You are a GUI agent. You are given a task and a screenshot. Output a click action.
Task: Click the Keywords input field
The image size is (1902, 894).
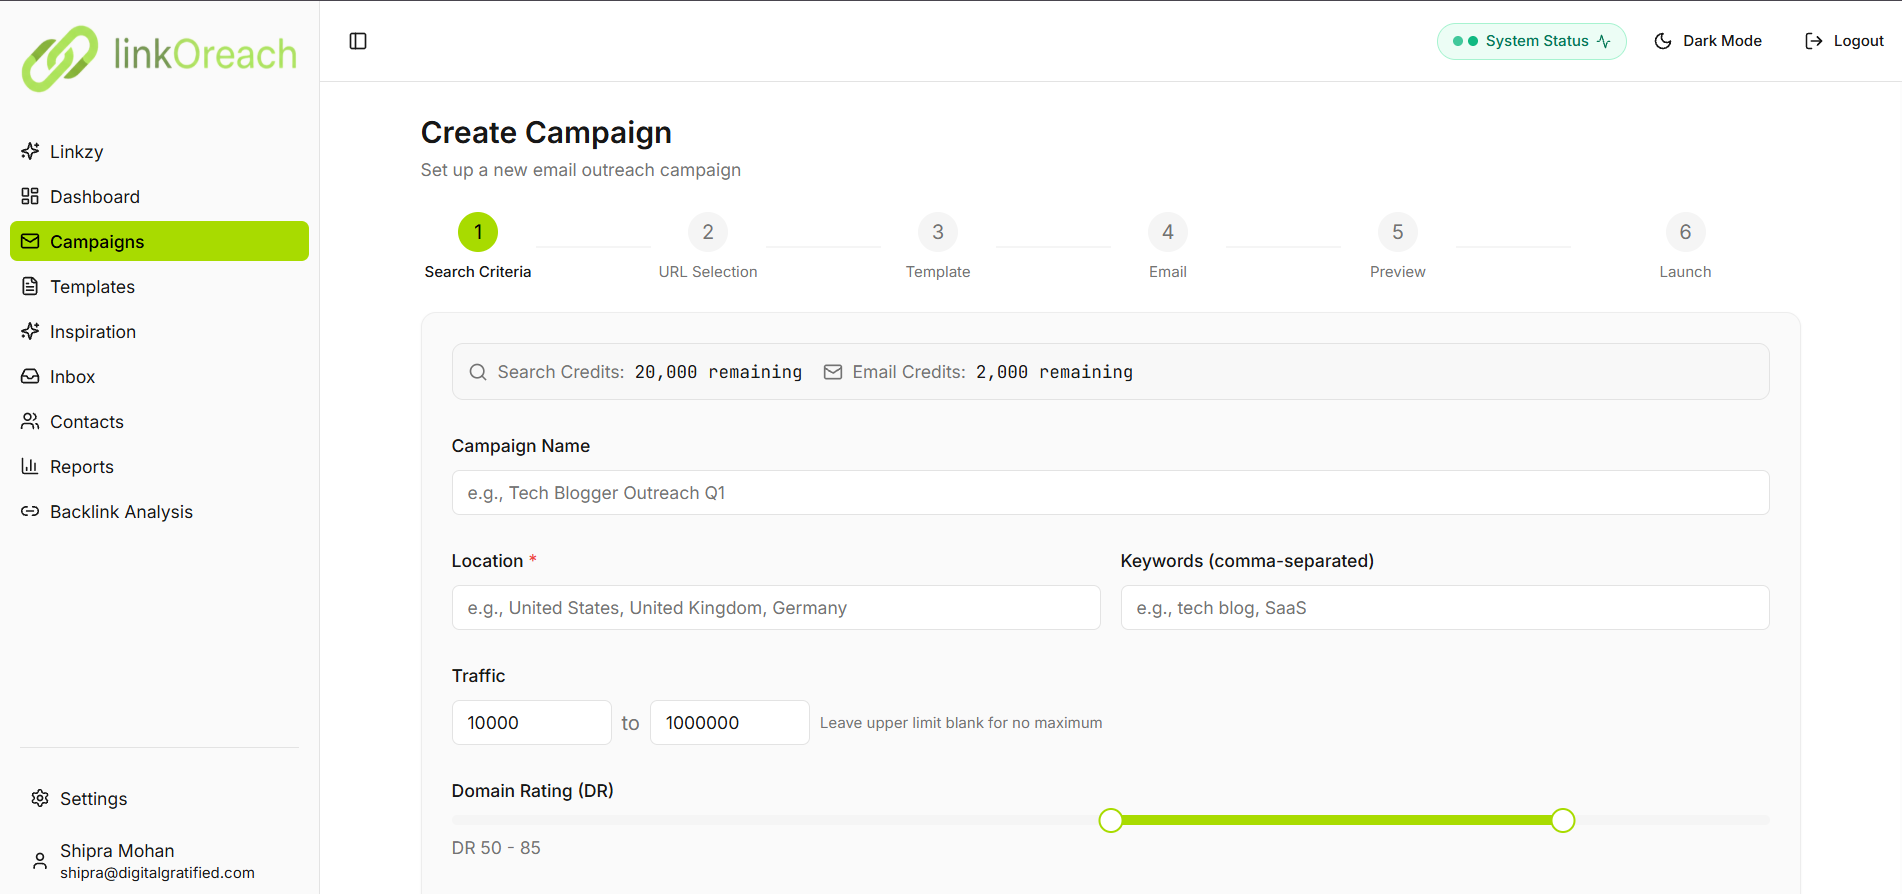click(1445, 608)
